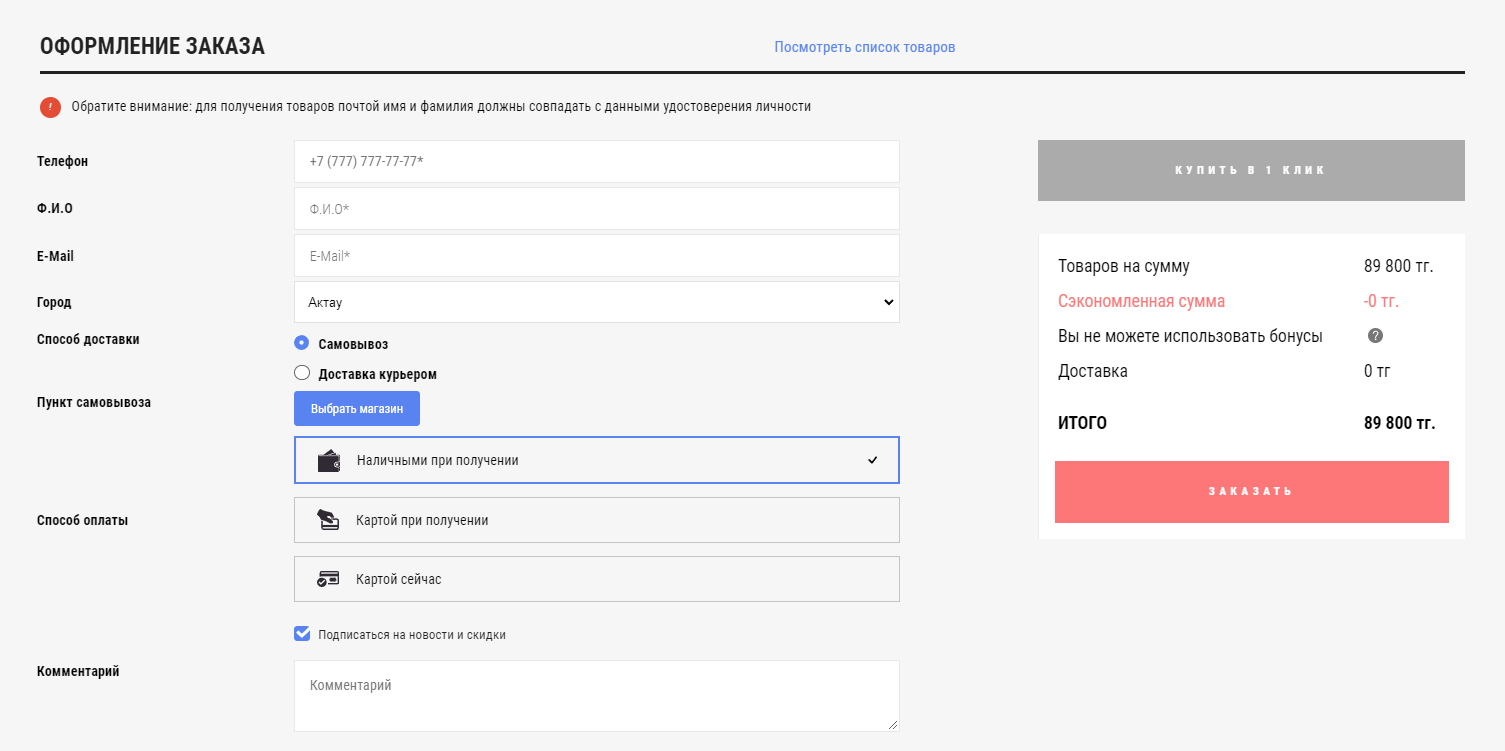Click the Выбрать магазин button
This screenshot has width=1505, height=751.
click(x=357, y=409)
